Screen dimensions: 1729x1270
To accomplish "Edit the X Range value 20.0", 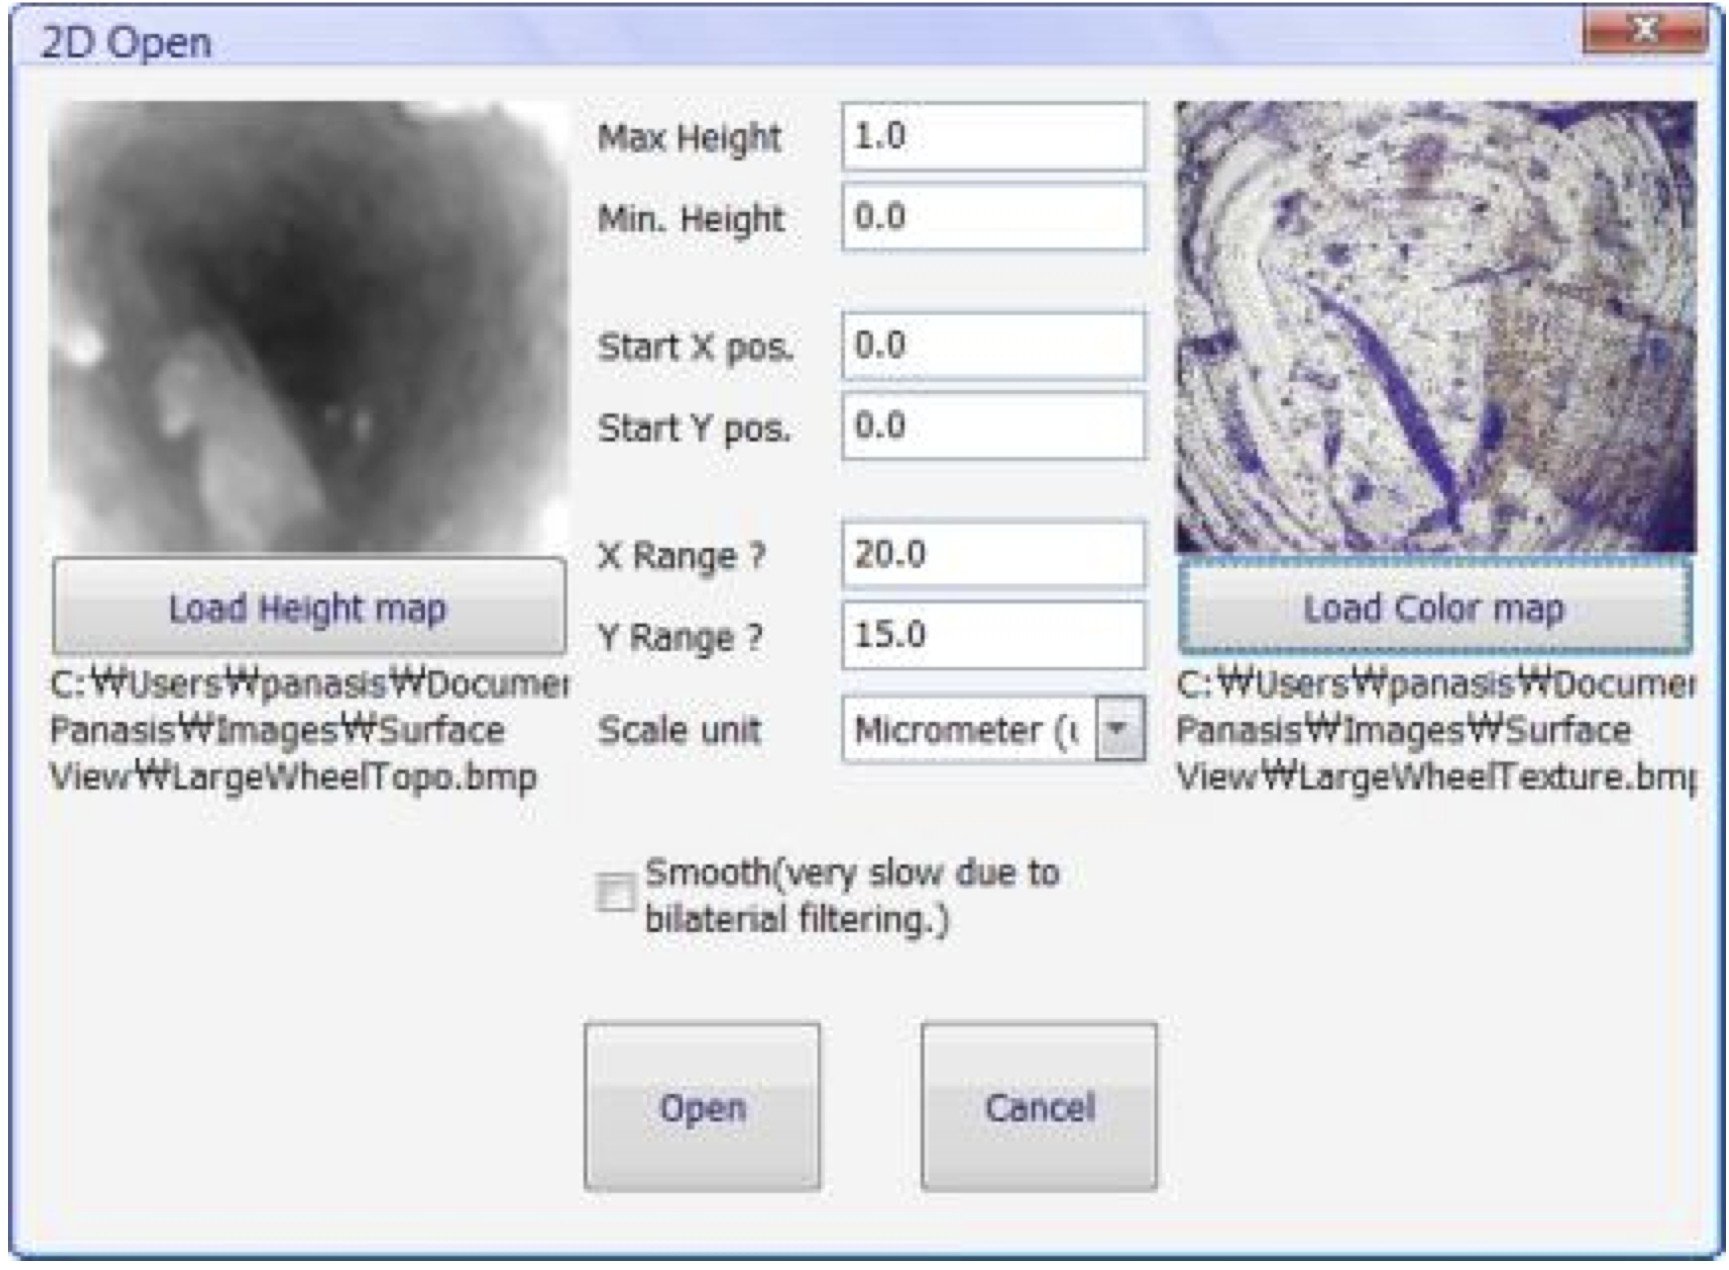I will (x=994, y=554).
